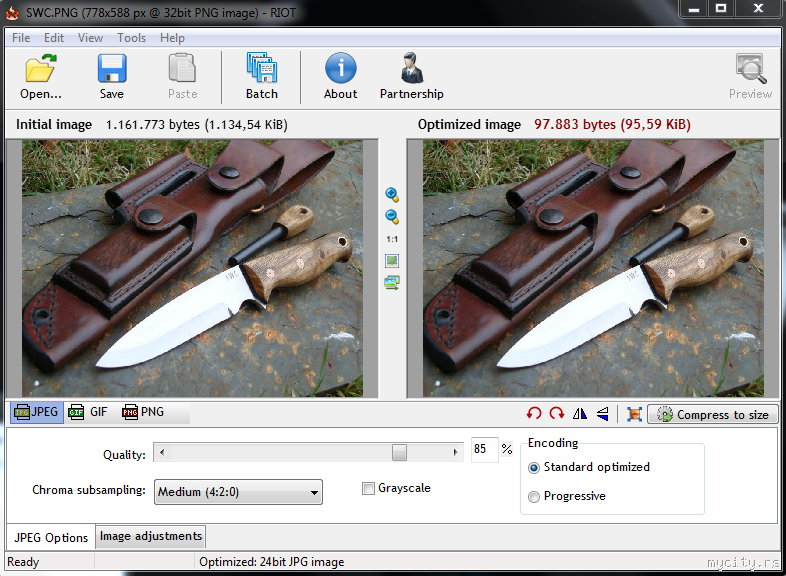
Task: Maximize the RIOT window
Action: [721, 8]
